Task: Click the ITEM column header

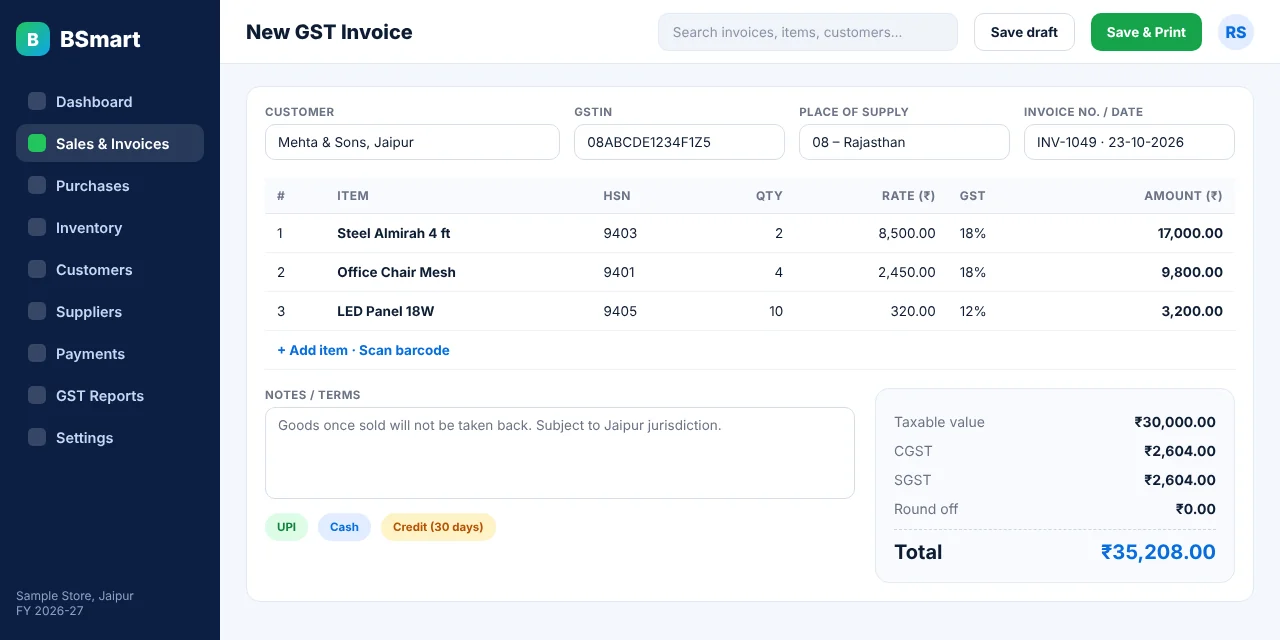Action: (353, 196)
